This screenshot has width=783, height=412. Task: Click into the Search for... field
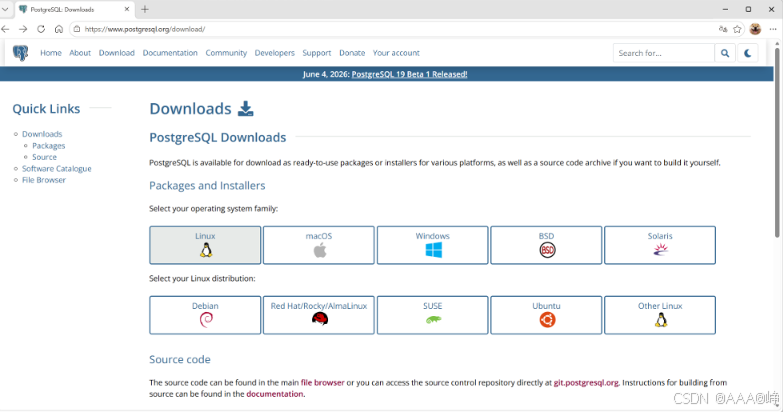(663, 53)
